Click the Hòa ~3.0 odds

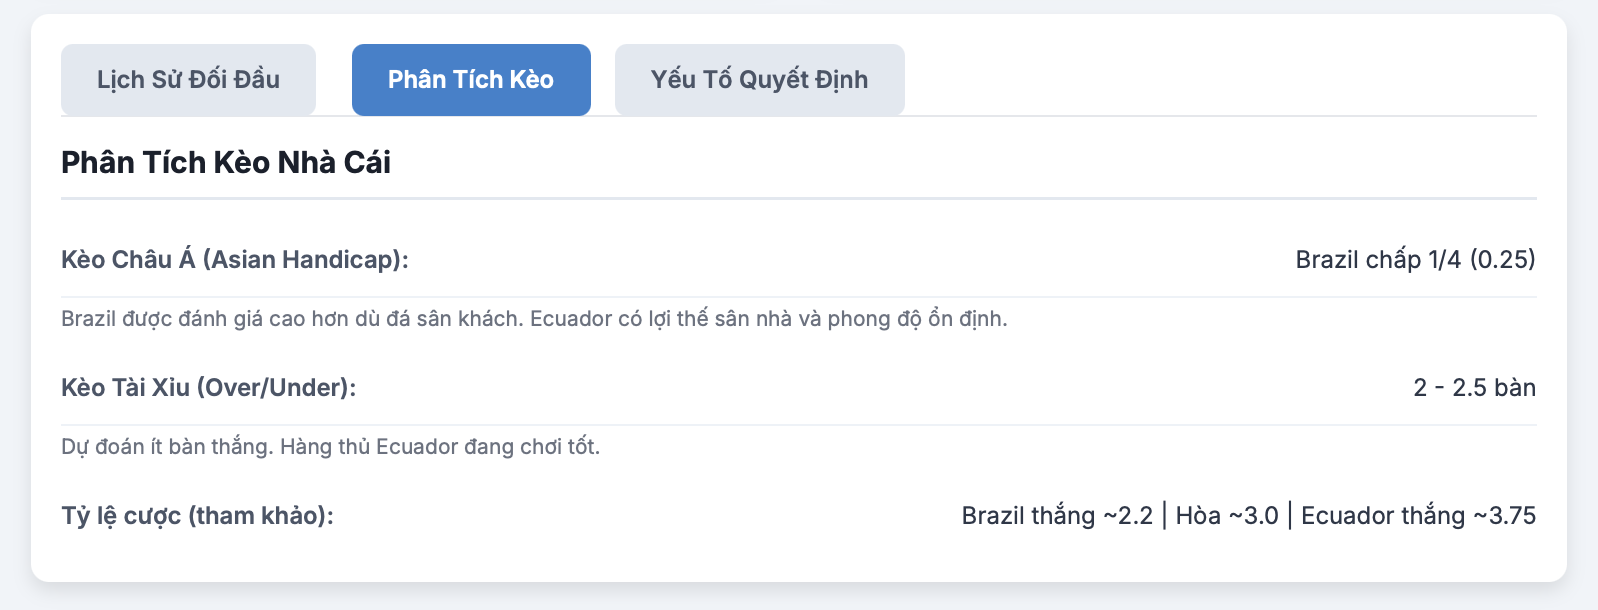[1227, 516]
